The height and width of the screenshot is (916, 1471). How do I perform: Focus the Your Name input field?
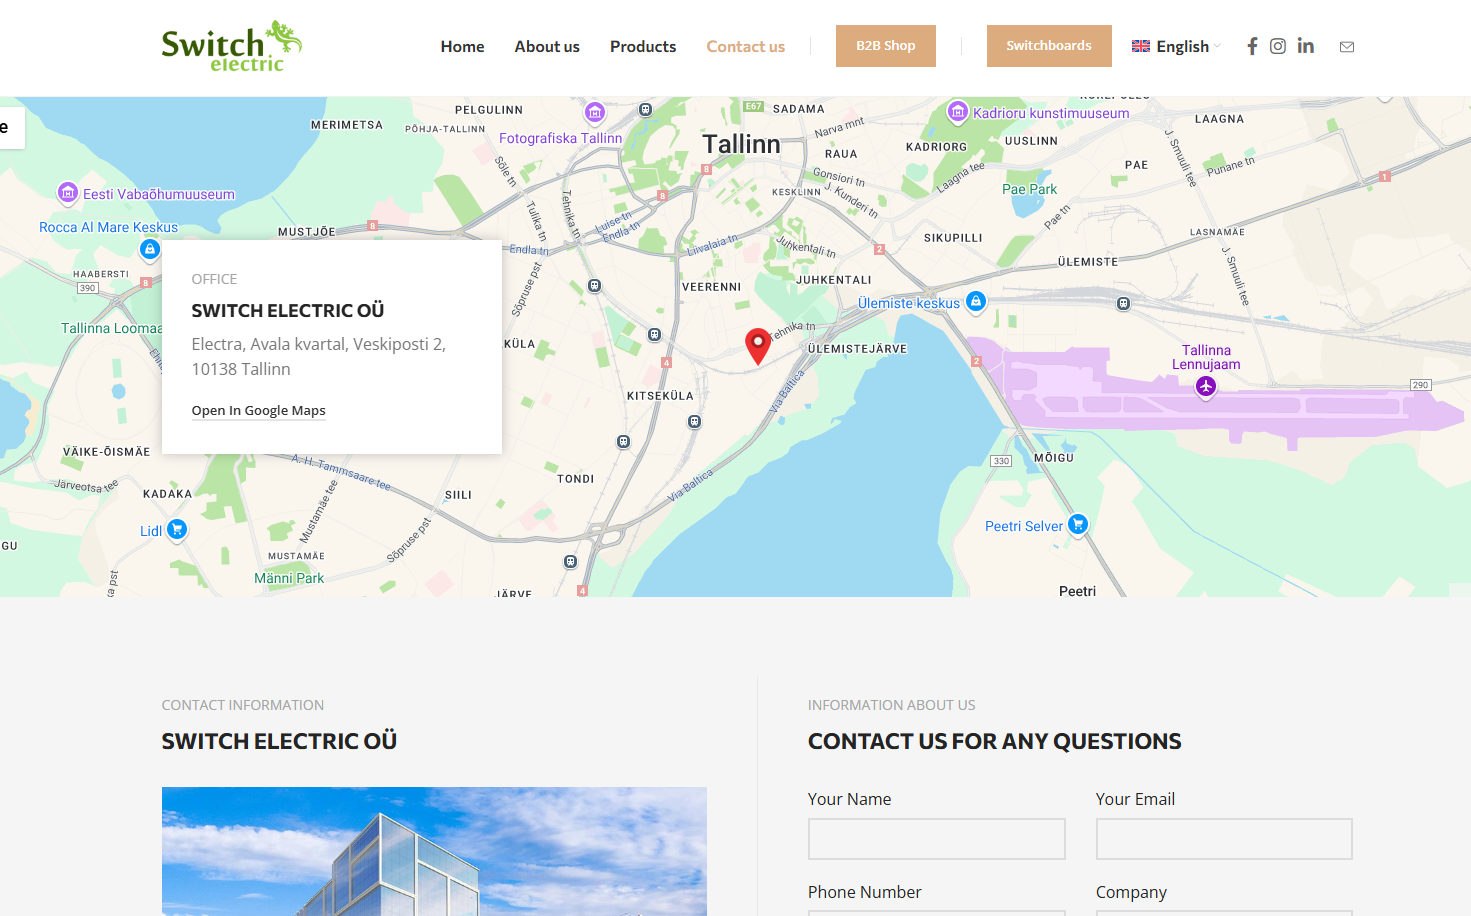pos(936,839)
